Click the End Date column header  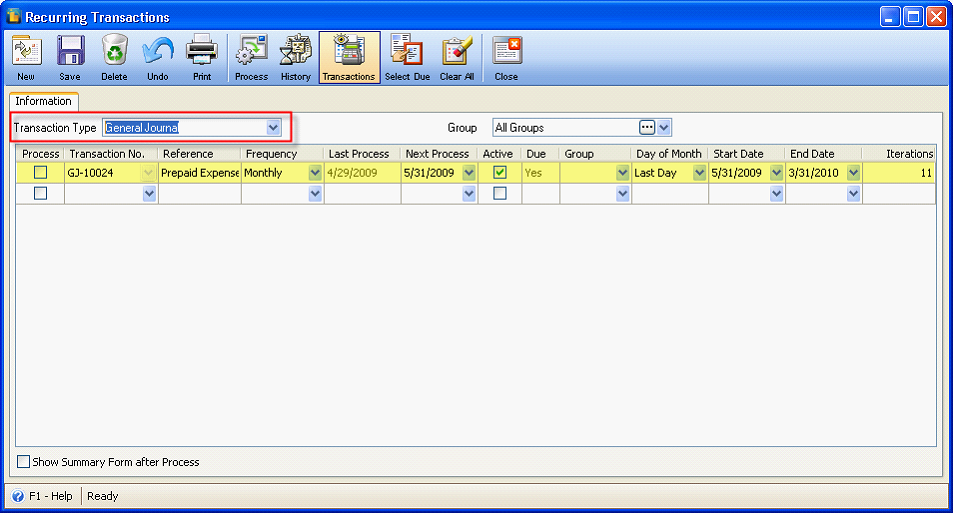824,154
